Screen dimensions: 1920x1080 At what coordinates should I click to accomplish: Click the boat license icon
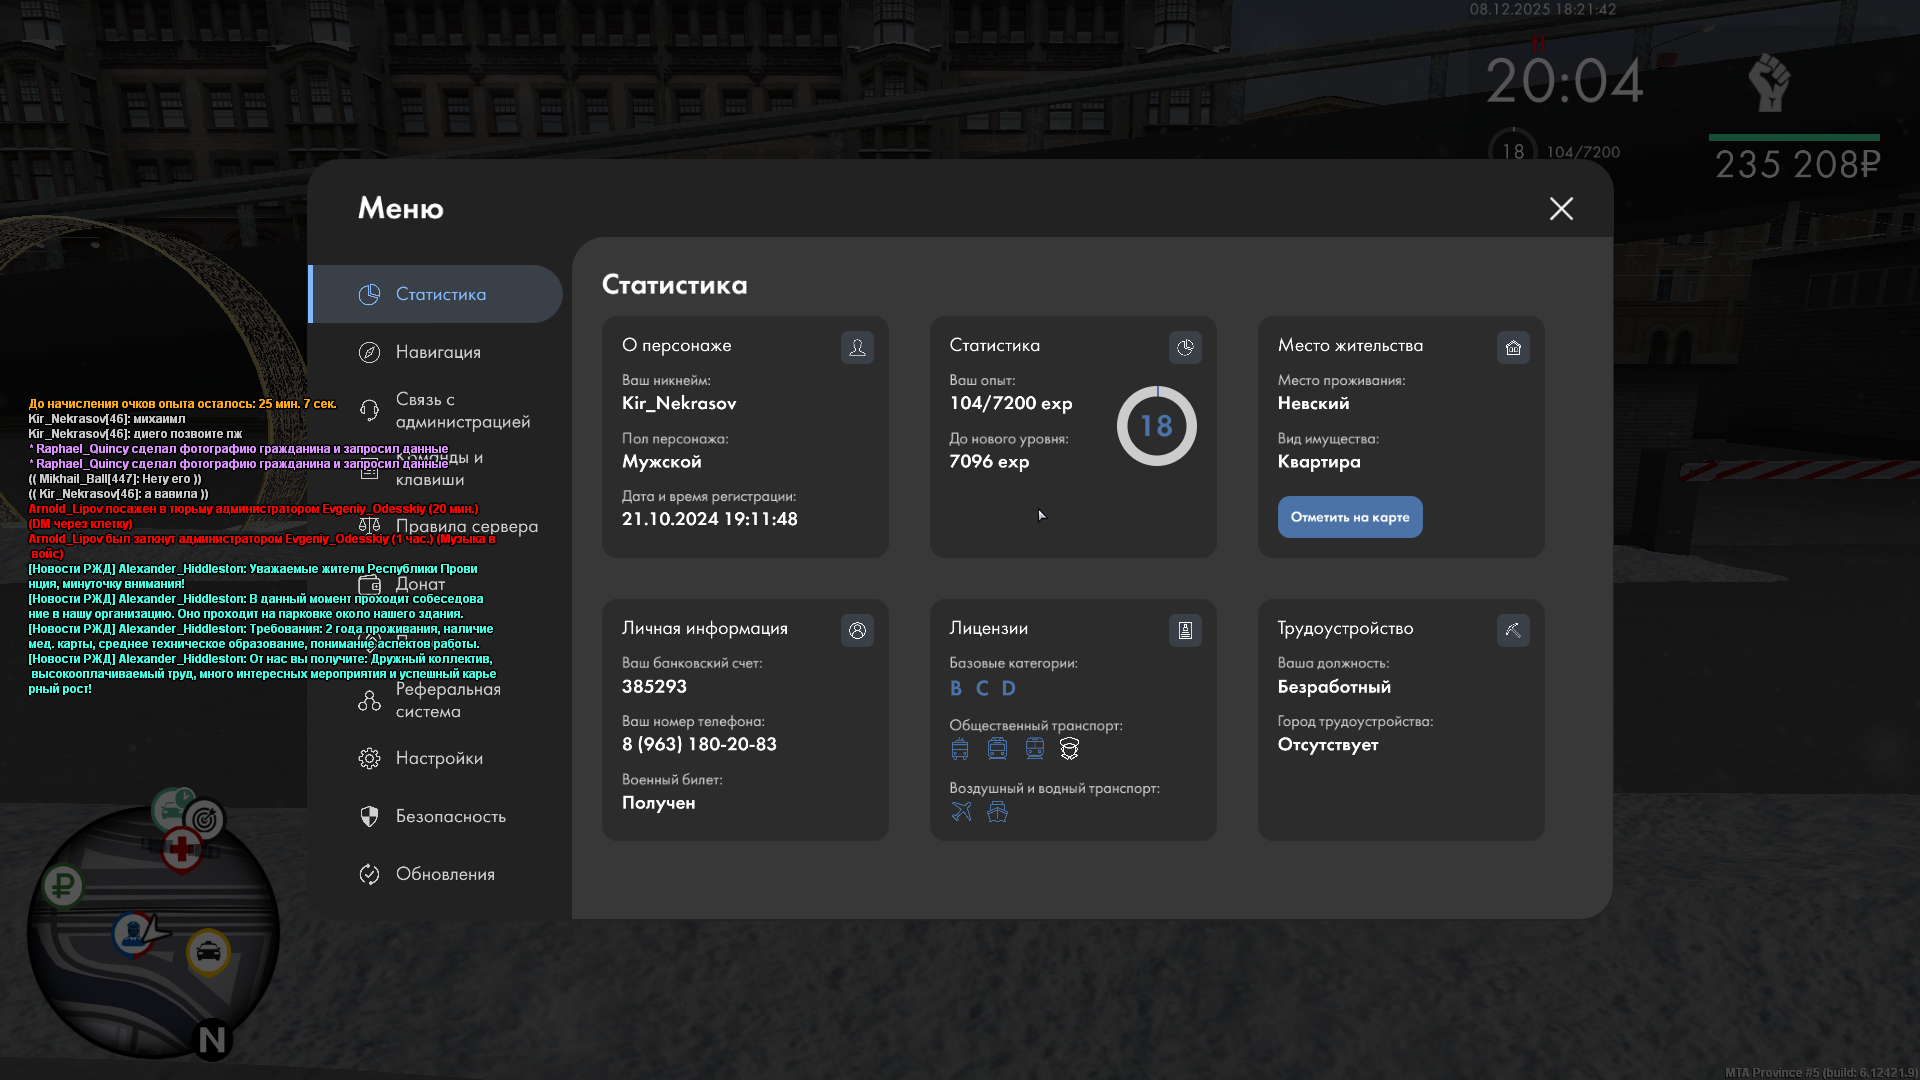click(997, 812)
